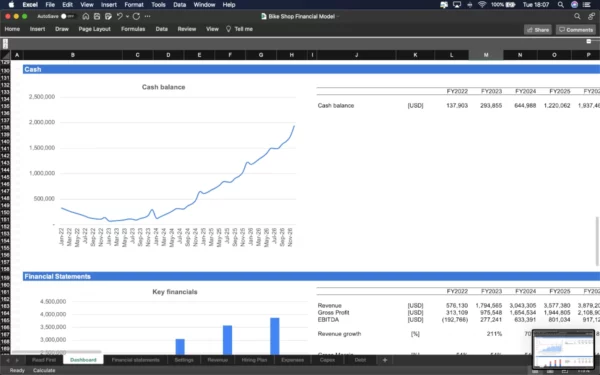Open the more options ellipsis in the title bar
Screen dimensions: 600x375
[147, 16]
